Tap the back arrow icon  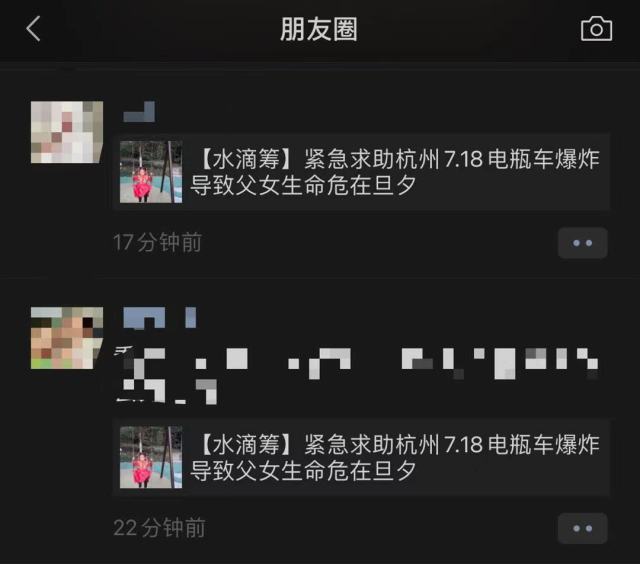click(x=33, y=29)
